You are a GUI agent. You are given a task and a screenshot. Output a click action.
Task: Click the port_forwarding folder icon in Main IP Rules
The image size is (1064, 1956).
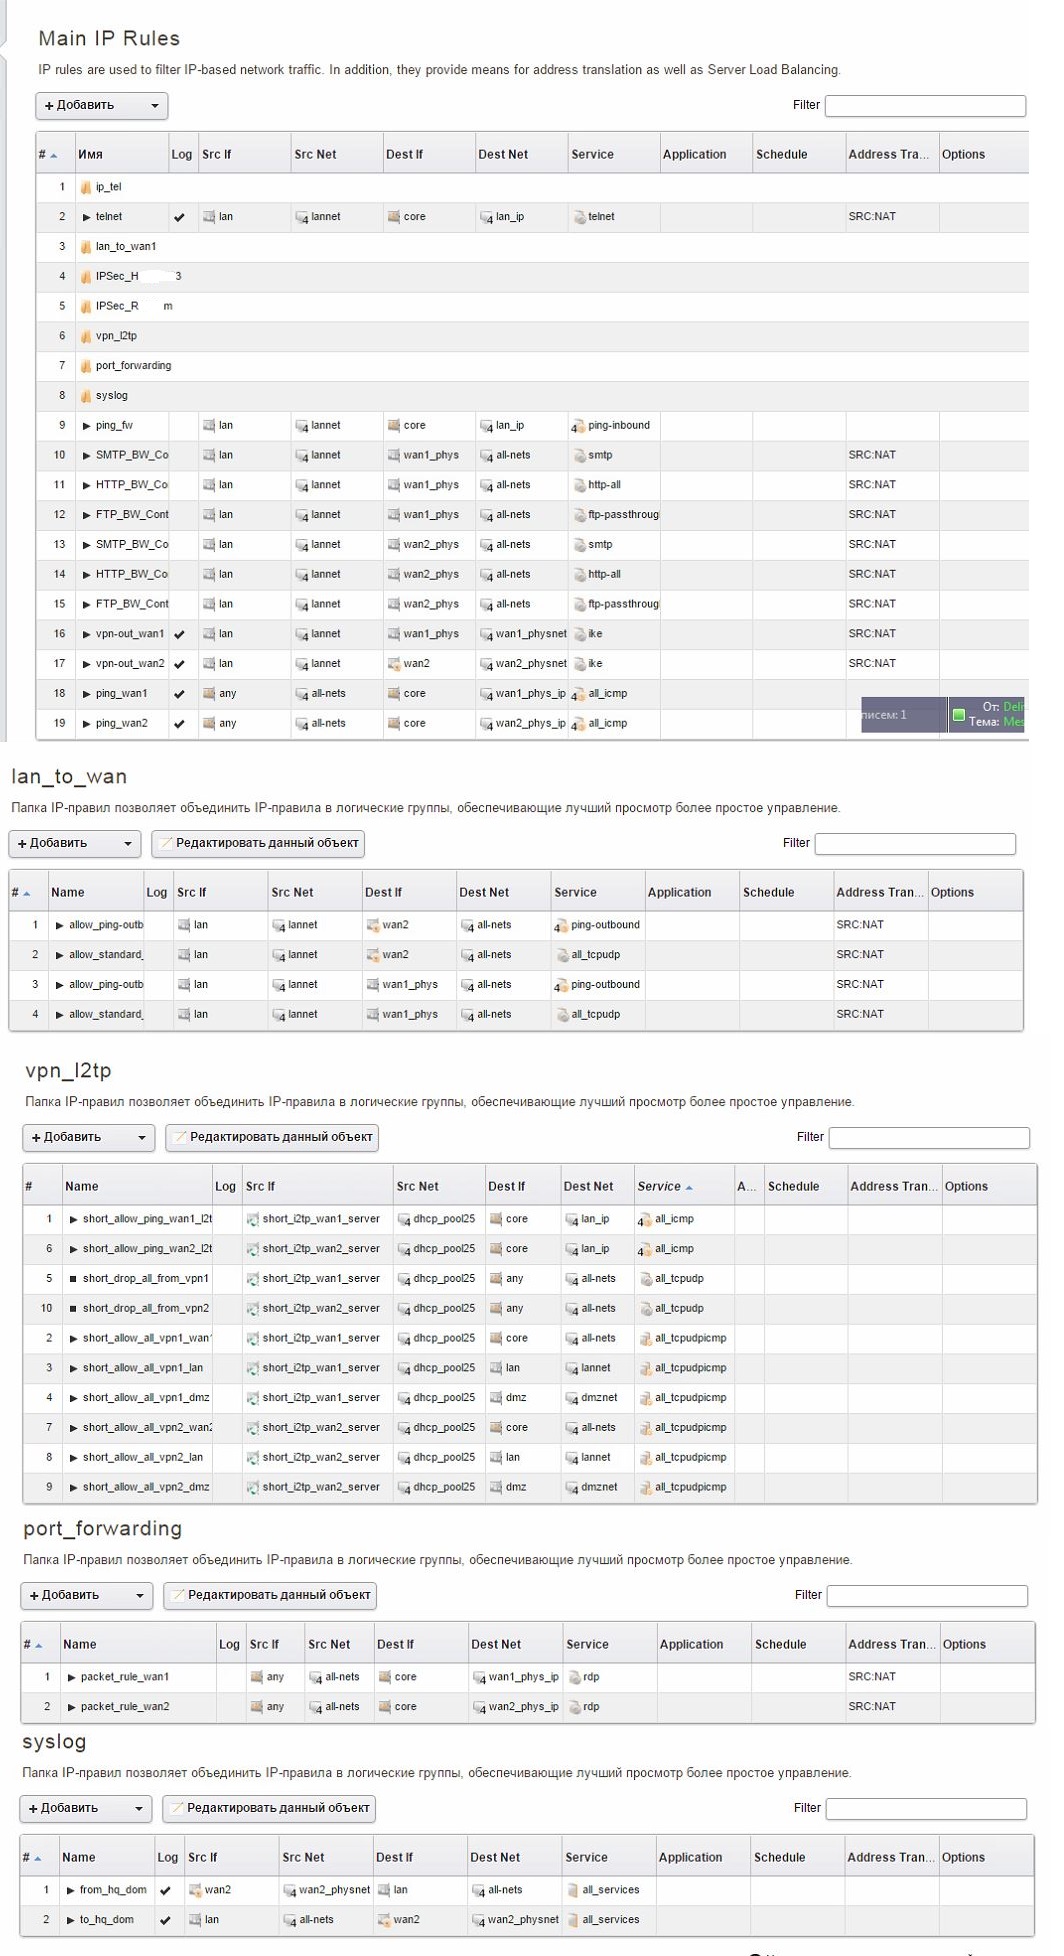(86, 366)
